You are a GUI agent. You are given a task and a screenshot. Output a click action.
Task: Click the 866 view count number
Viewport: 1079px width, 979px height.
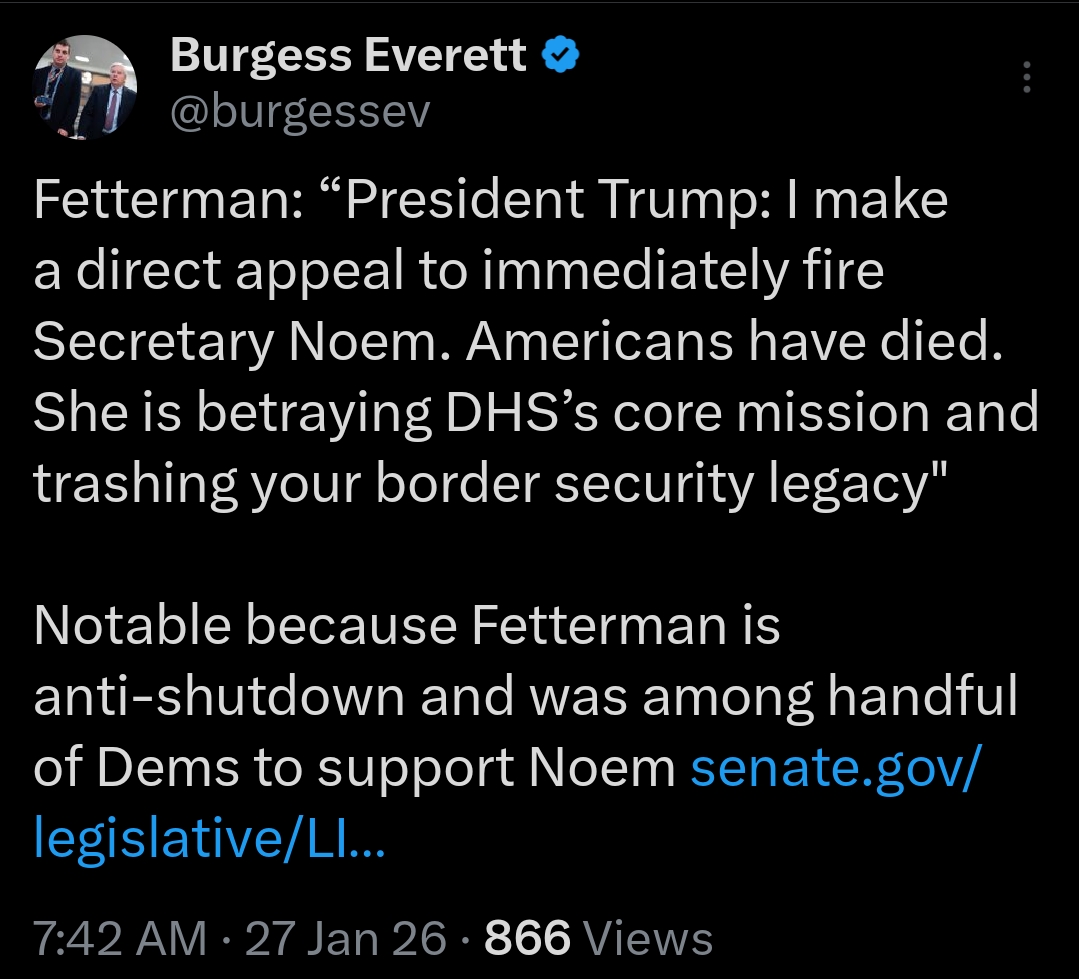tap(527, 939)
